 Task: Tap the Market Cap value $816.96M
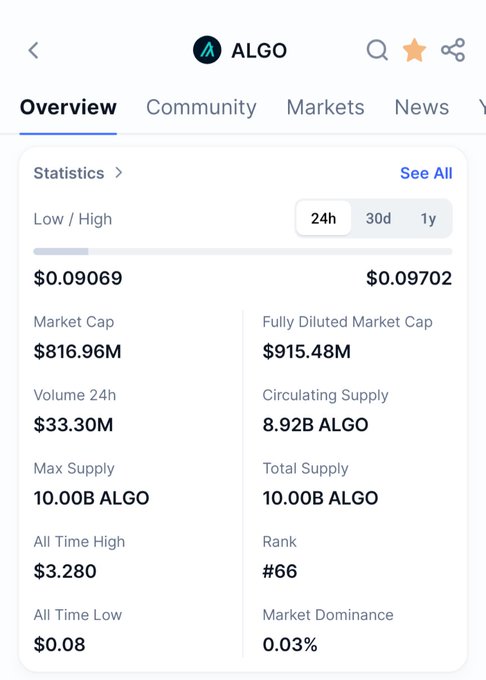78,351
